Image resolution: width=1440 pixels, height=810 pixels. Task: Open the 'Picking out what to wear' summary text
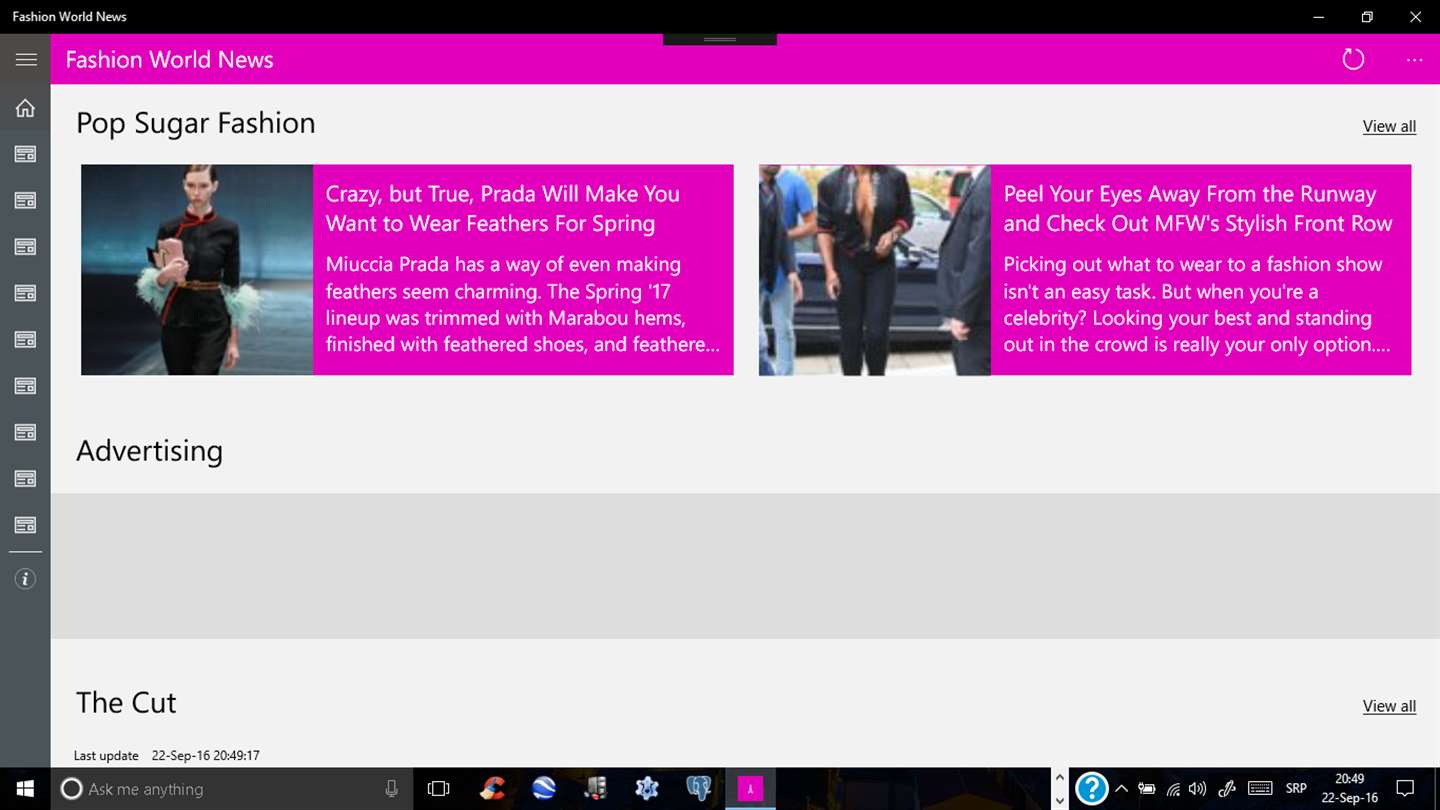click(x=1196, y=304)
